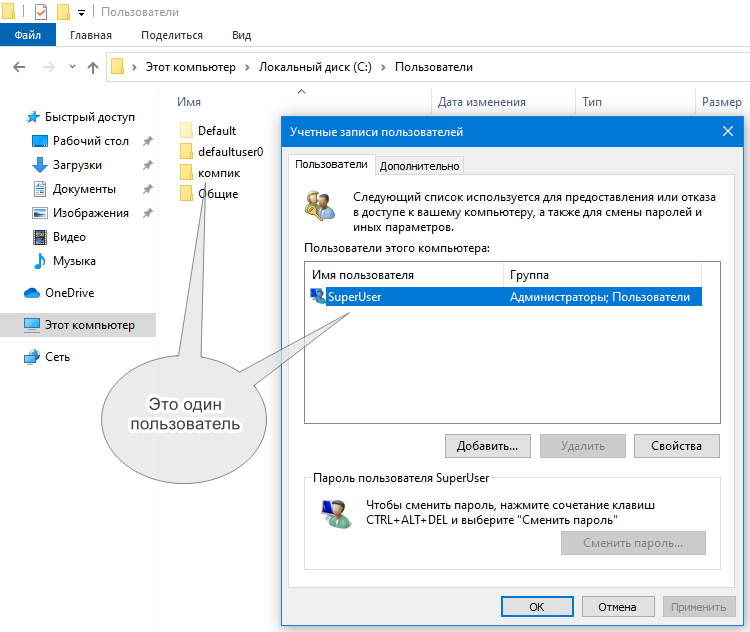750x632 pixels.
Task: Sort by the Размер column header
Action: click(x=721, y=102)
